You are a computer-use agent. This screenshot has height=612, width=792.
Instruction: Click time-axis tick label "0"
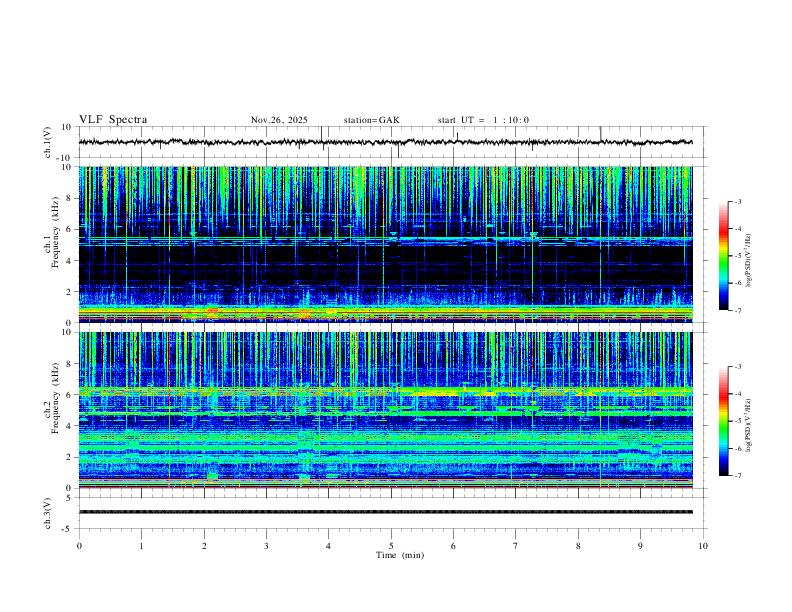point(79,546)
